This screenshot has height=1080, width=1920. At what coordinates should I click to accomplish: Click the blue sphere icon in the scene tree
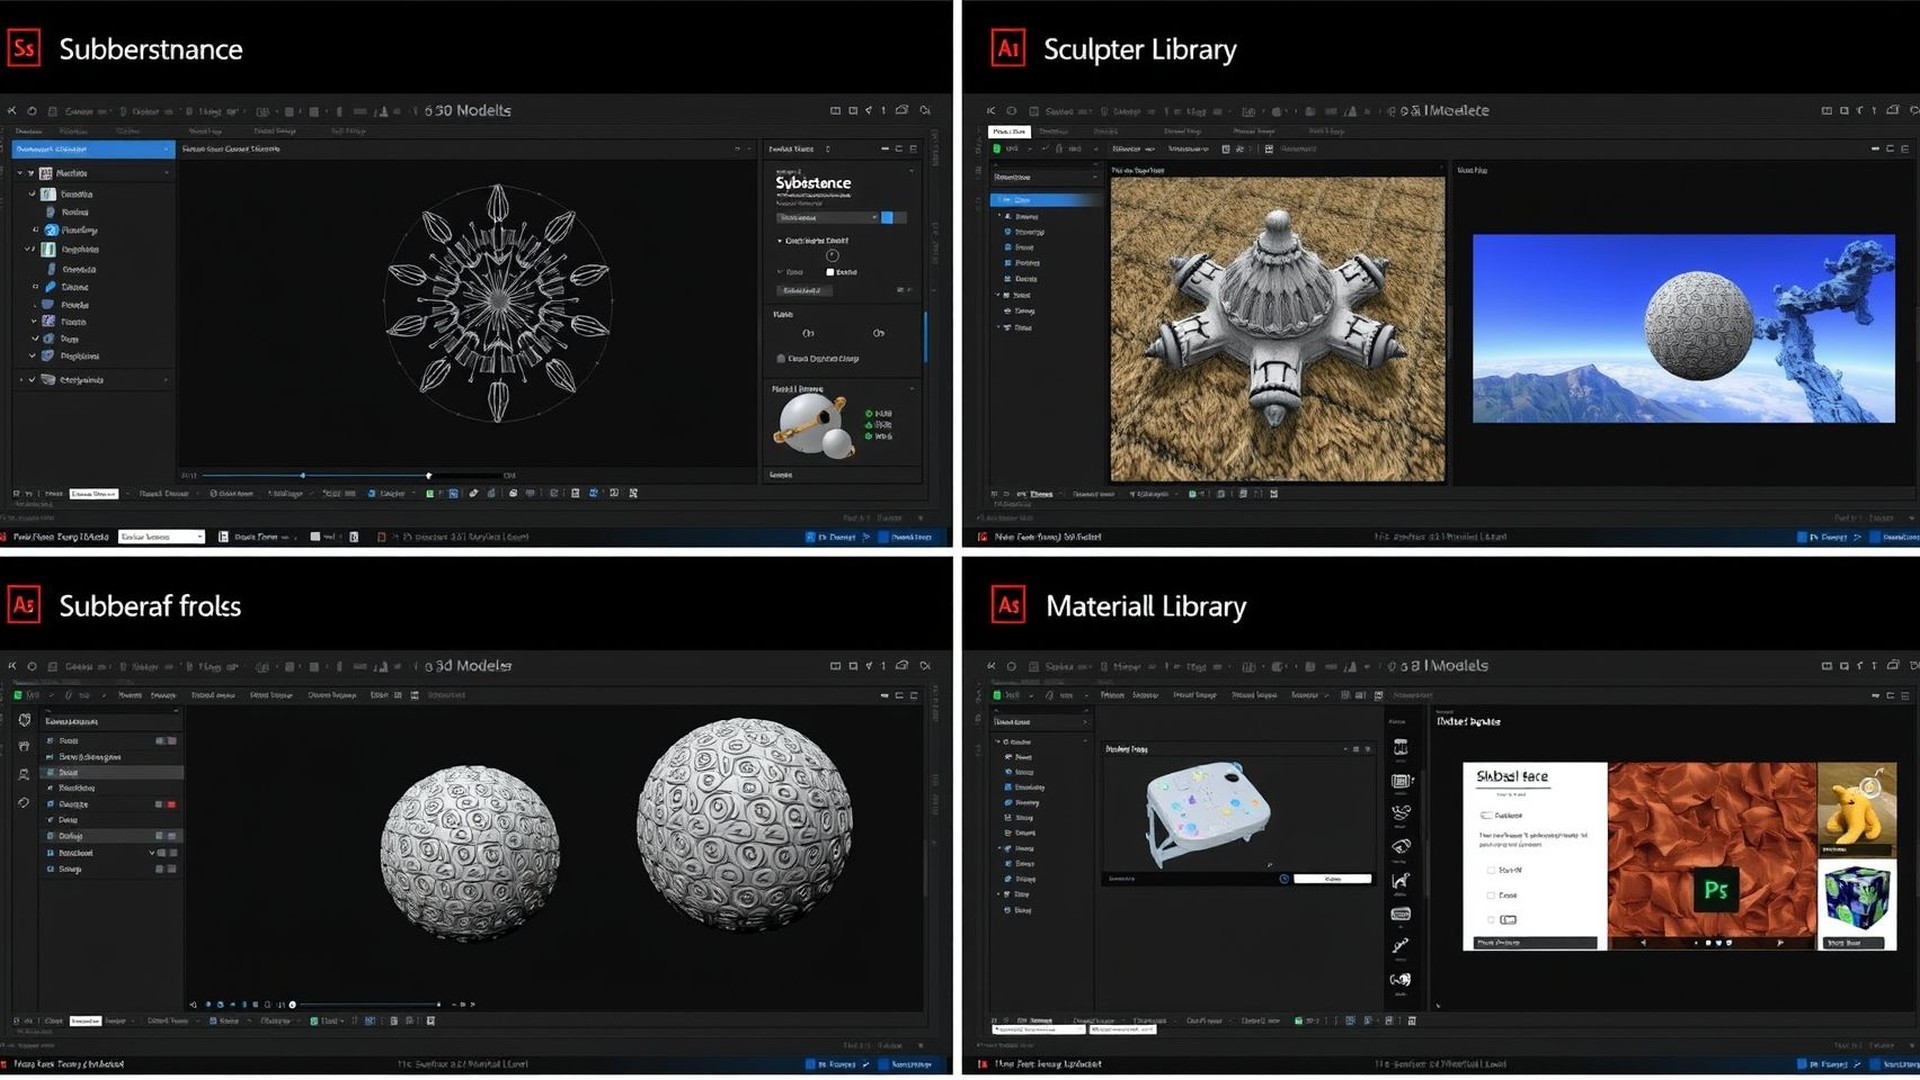click(51, 231)
